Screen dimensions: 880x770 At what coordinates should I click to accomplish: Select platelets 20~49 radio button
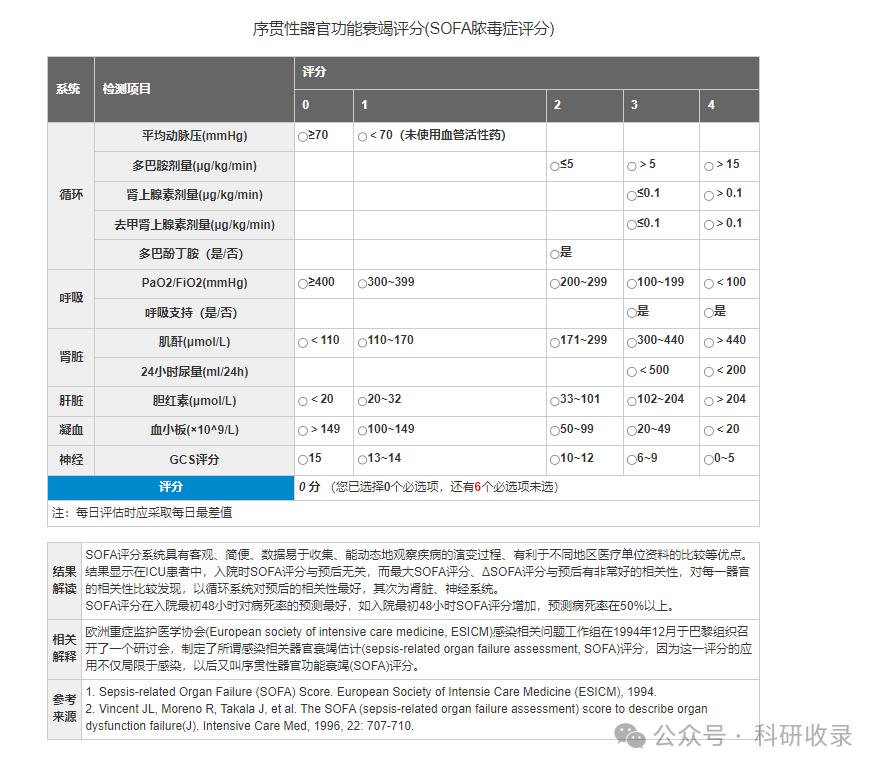632,431
